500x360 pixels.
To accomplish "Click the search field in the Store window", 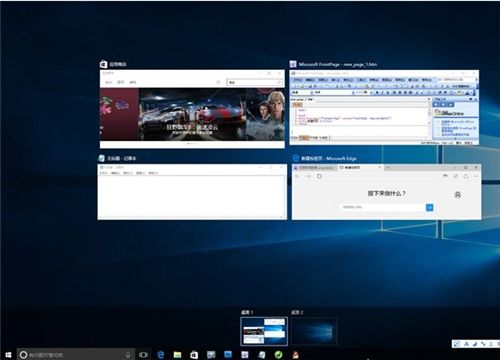I will pos(254,82).
